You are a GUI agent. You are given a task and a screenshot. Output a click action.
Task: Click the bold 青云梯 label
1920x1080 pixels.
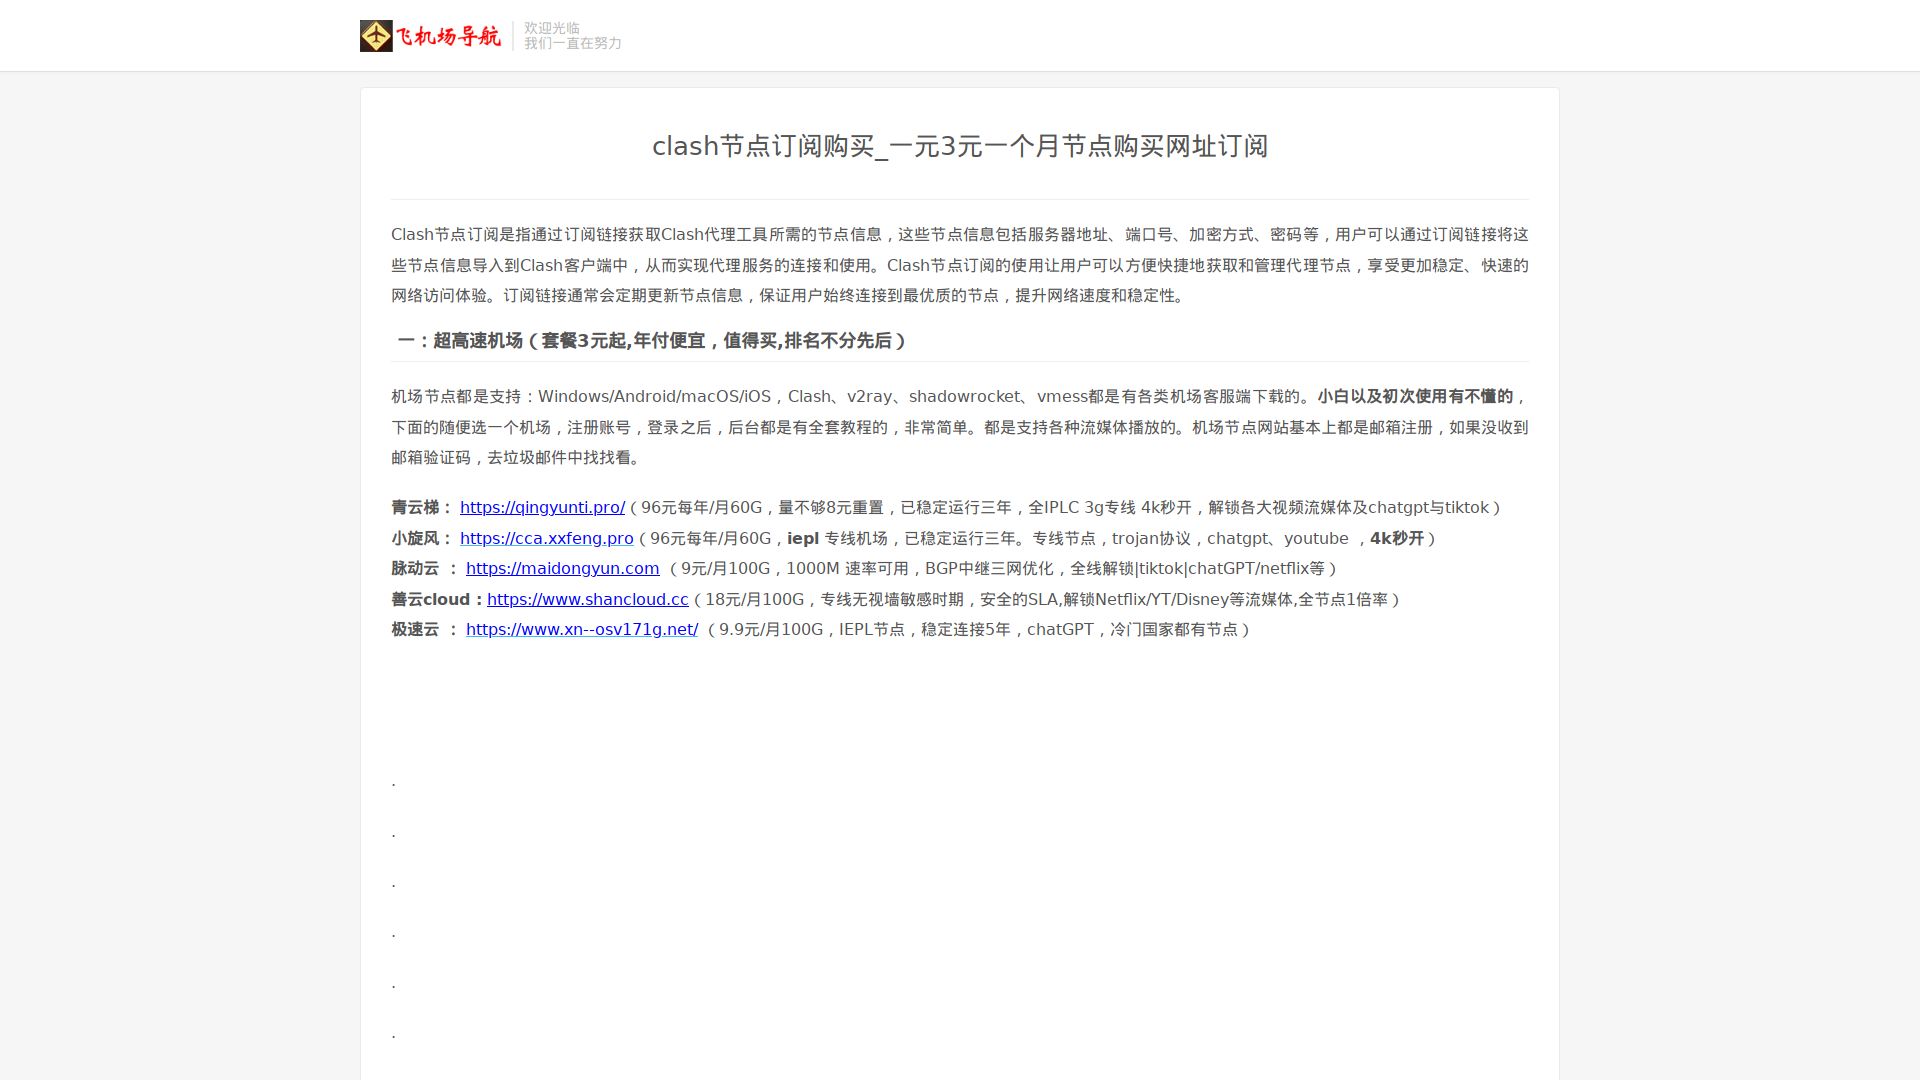(x=415, y=508)
